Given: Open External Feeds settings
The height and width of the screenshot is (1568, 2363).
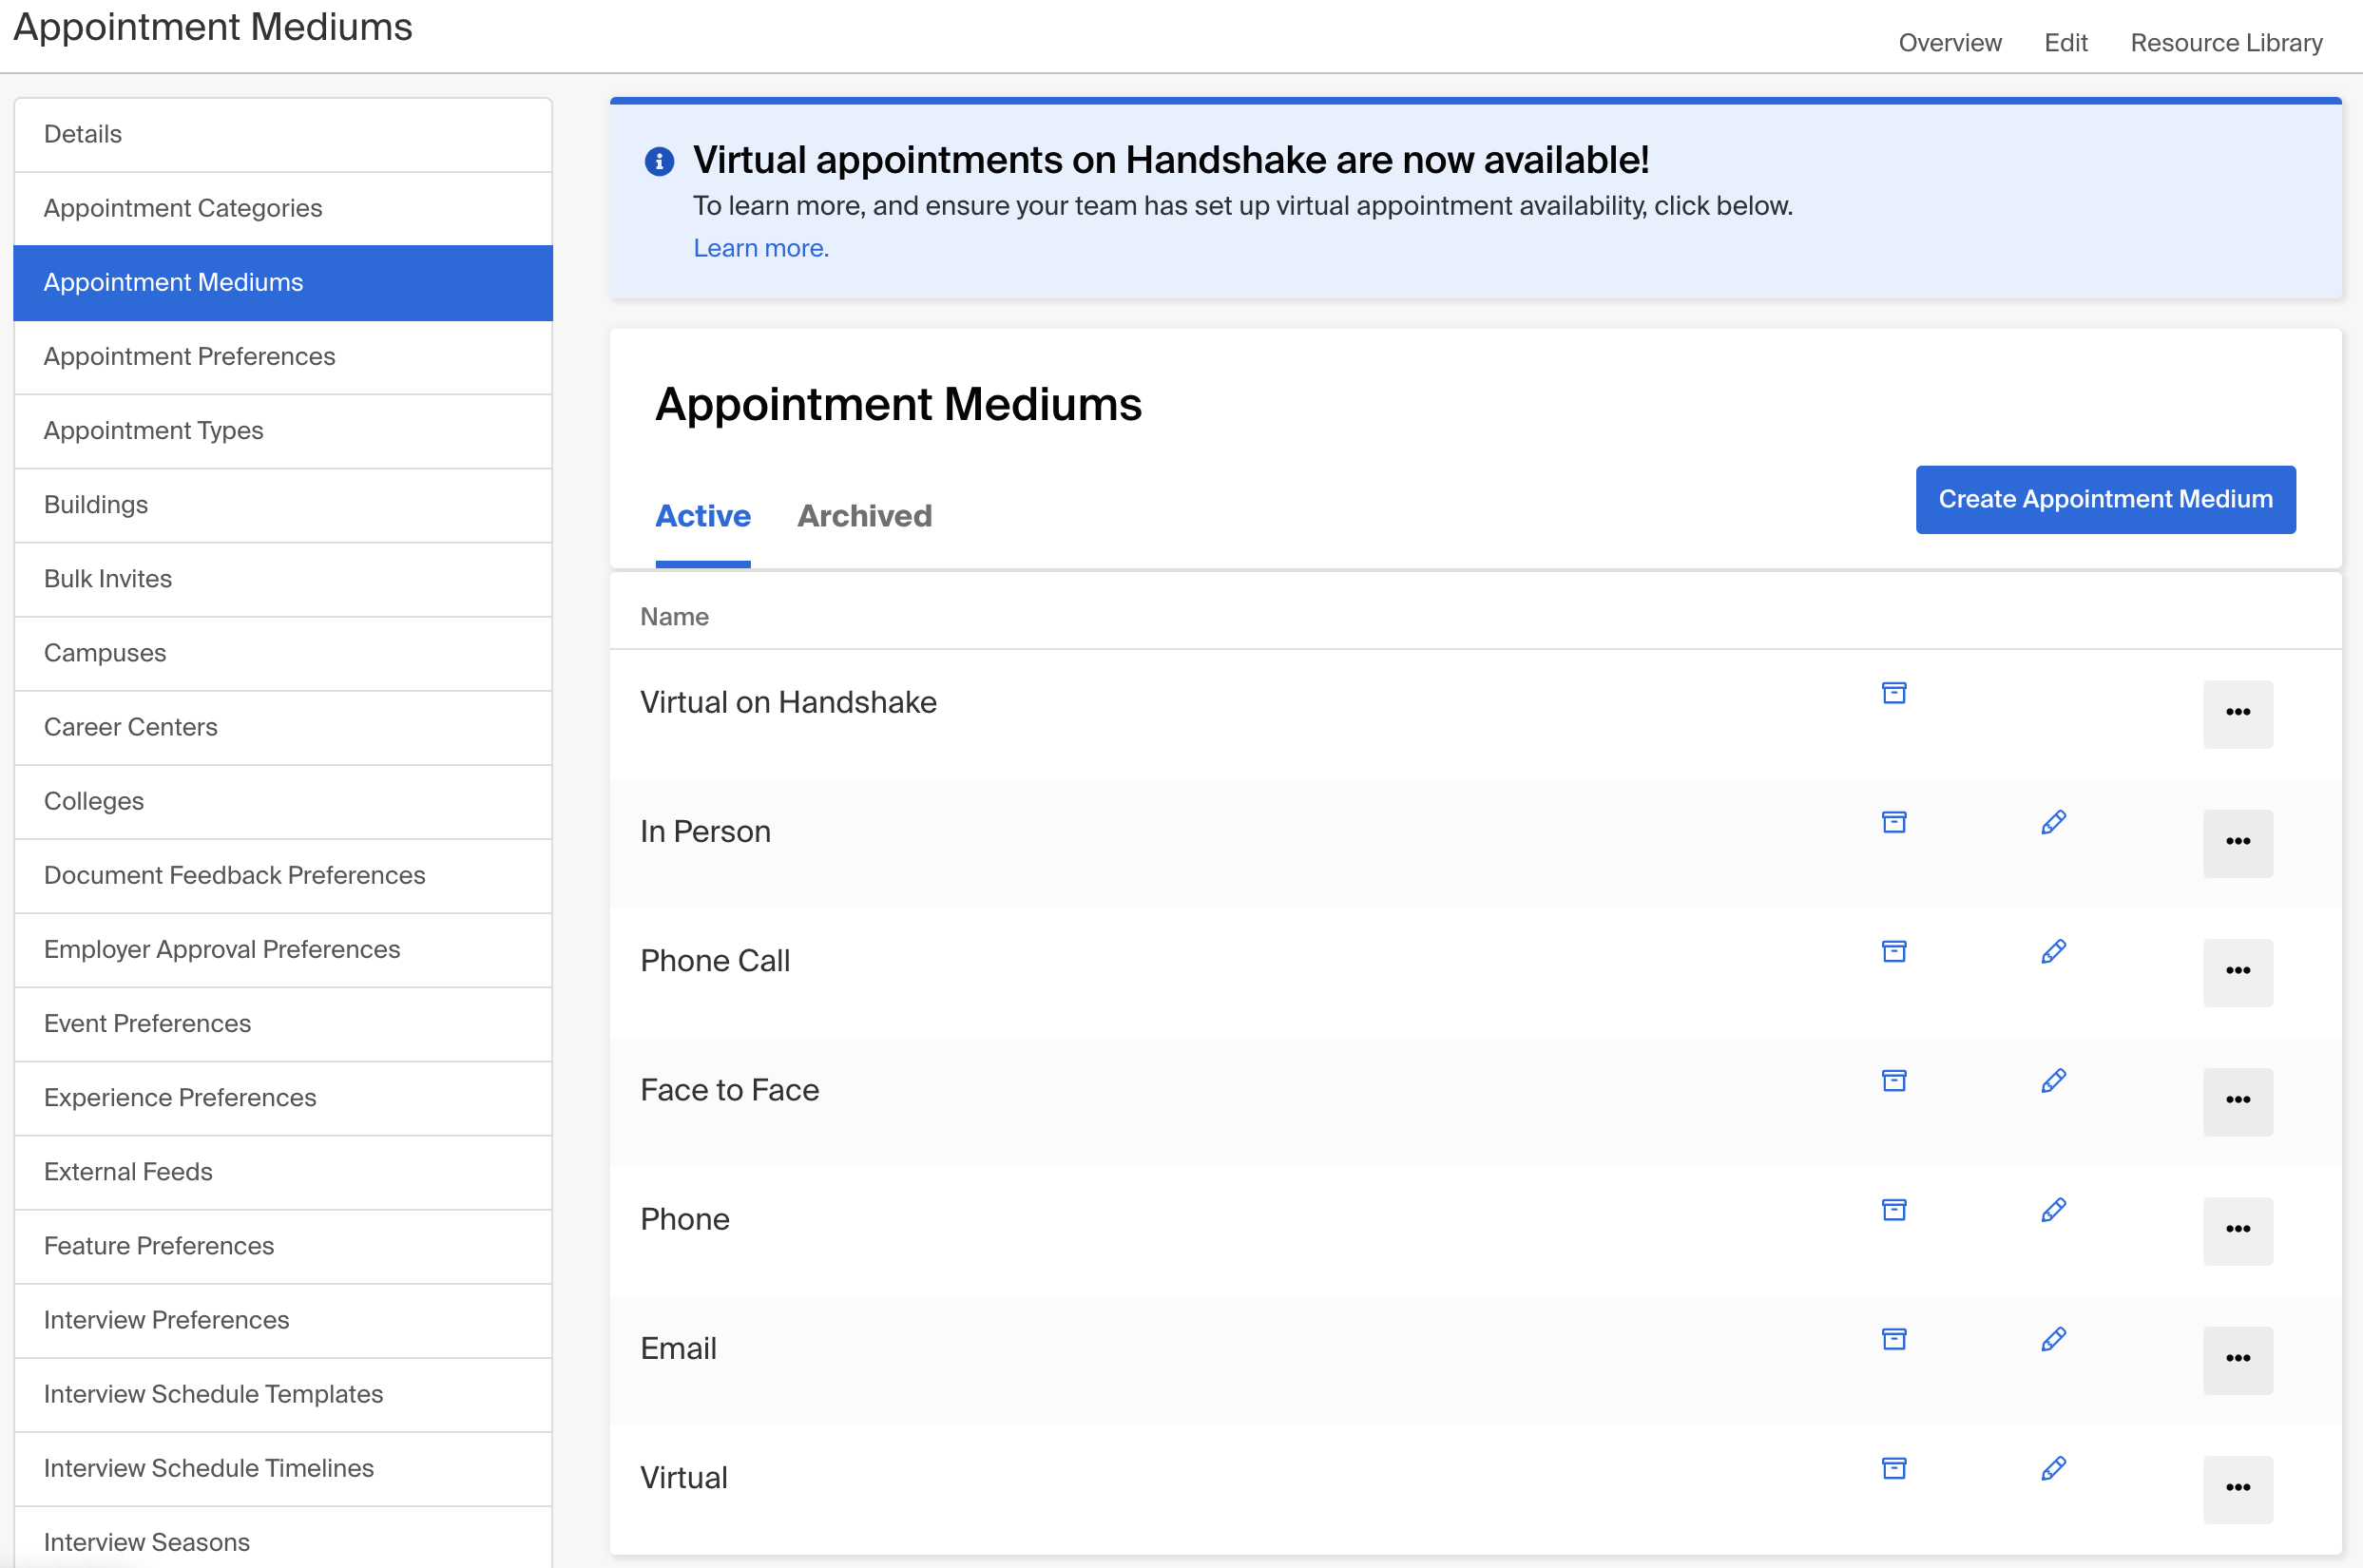Looking at the screenshot, I should click(283, 1172).
